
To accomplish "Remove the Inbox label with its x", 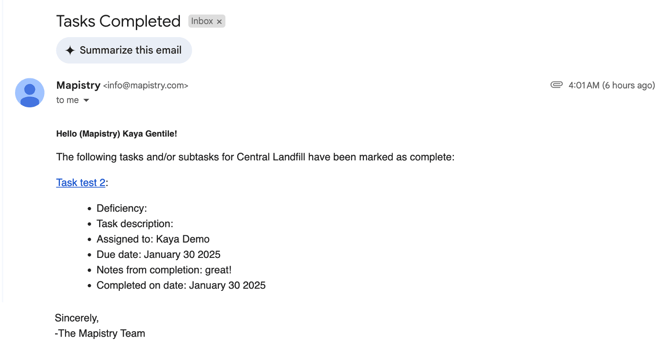I will click(x=219, y=21).
